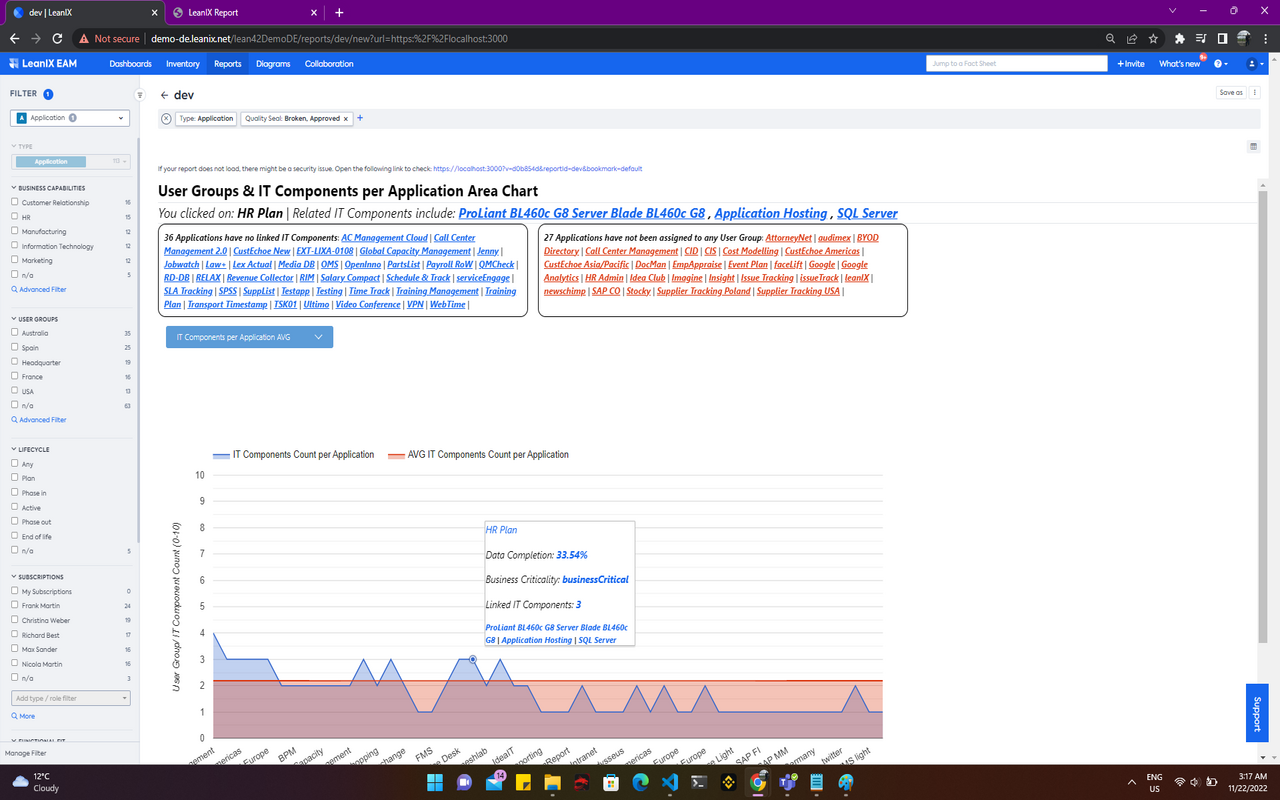Screen dimensions: 1280x800
Task: Check the Manufacturing filter checkbox
Action: pos(15,231)
